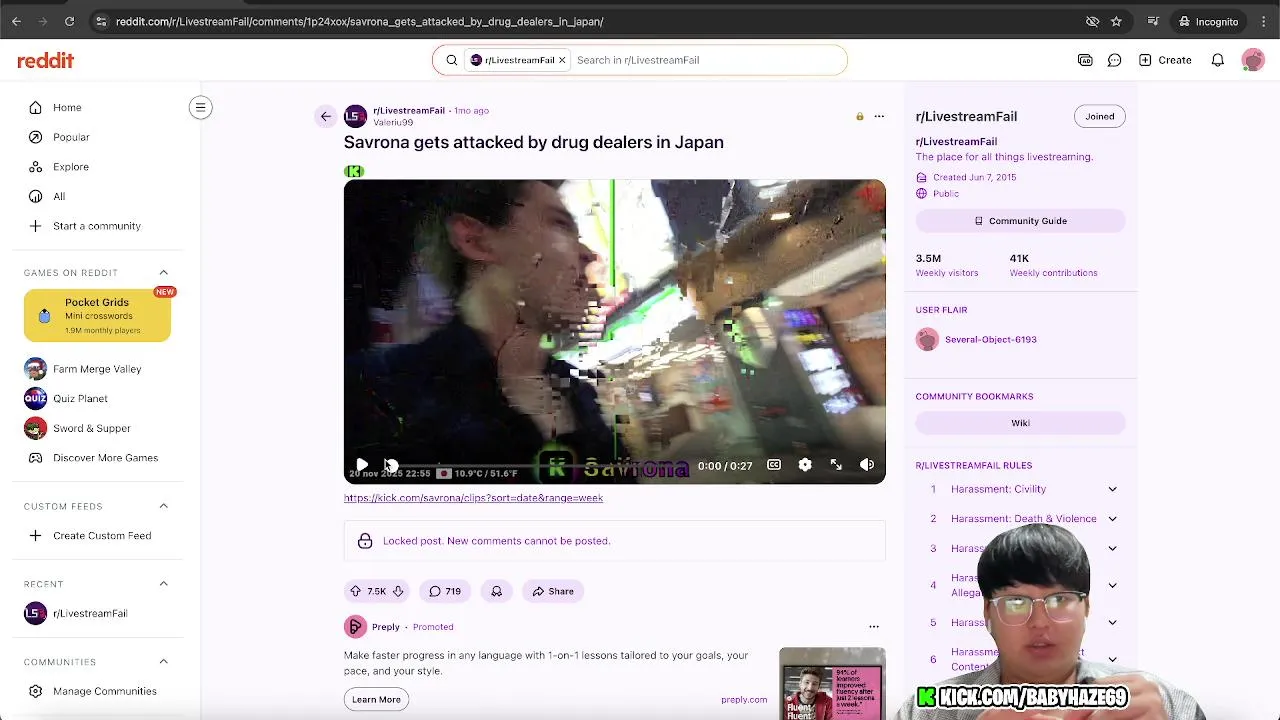The width and height of the screenshot is (1280, 720).
Task: Open the chat bubble icon in the header
Action: 1114,60
